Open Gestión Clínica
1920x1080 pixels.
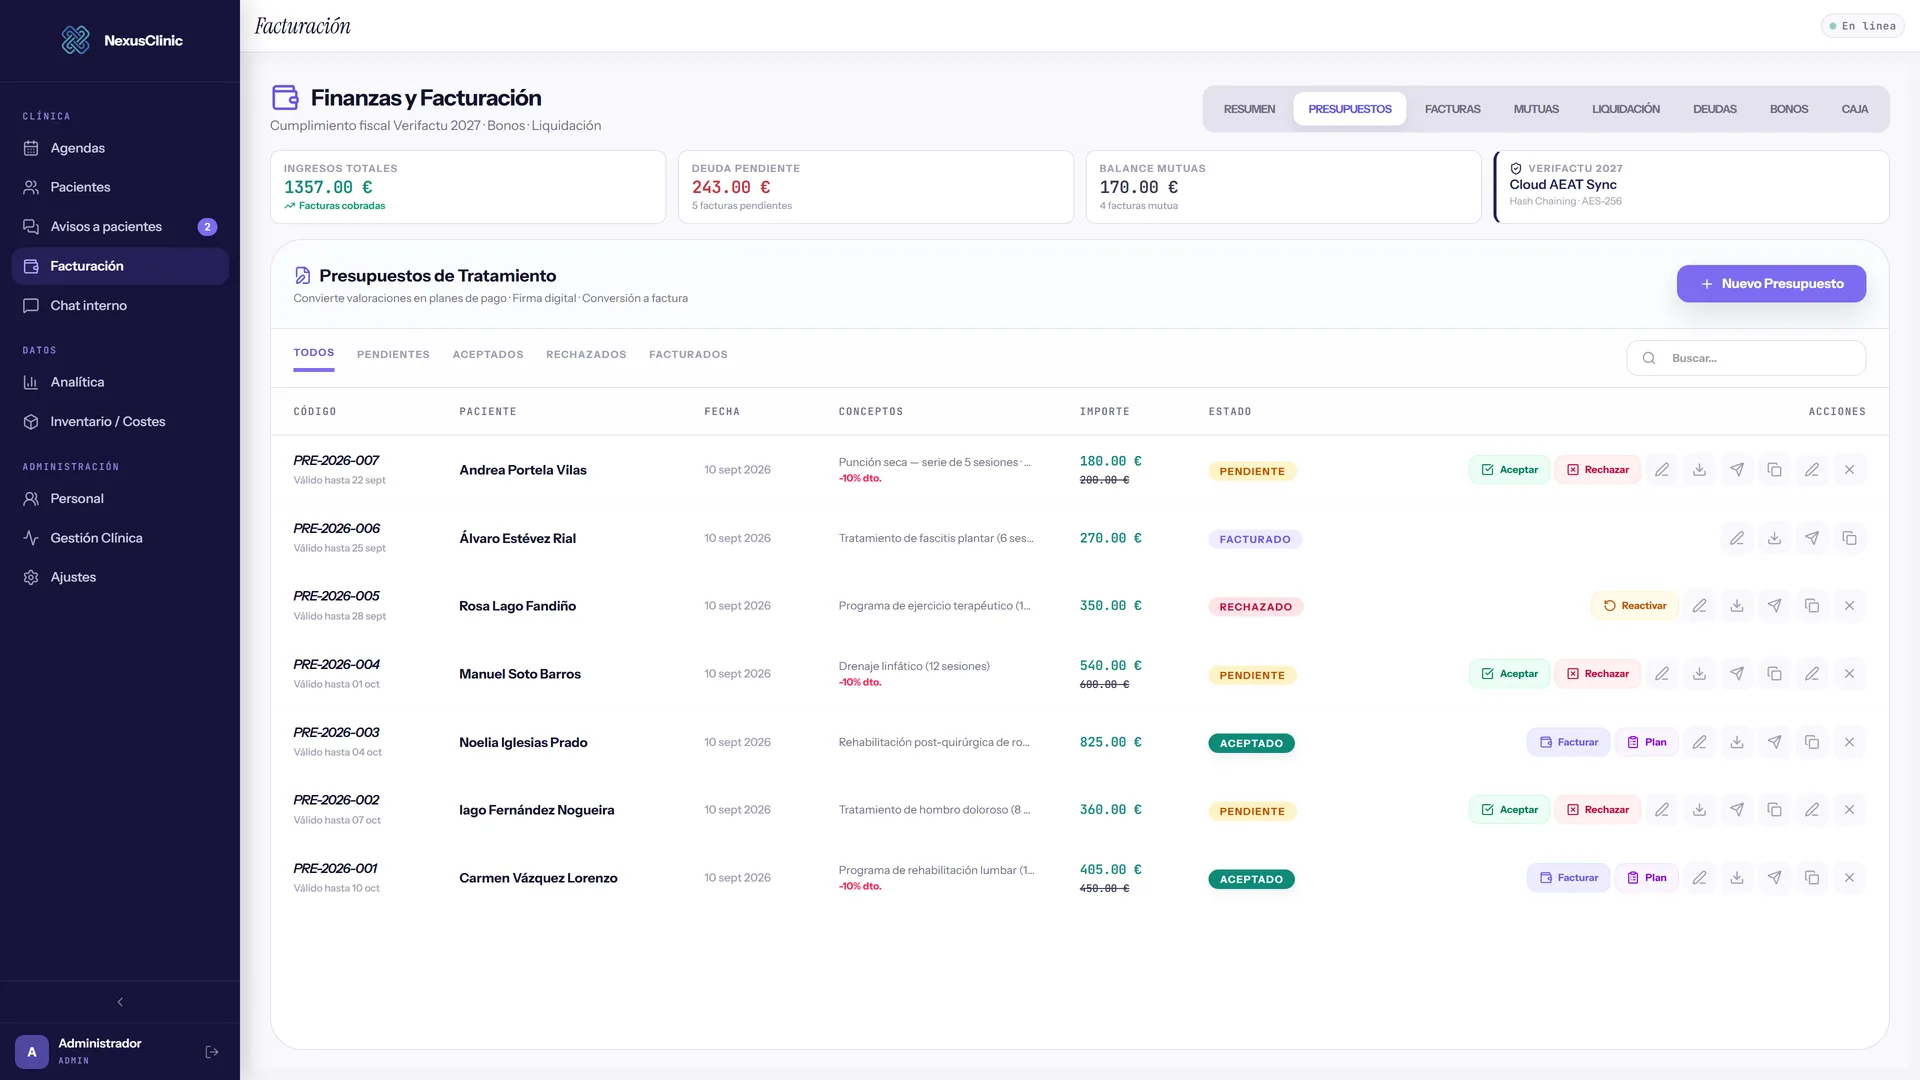tap(120, 538)
